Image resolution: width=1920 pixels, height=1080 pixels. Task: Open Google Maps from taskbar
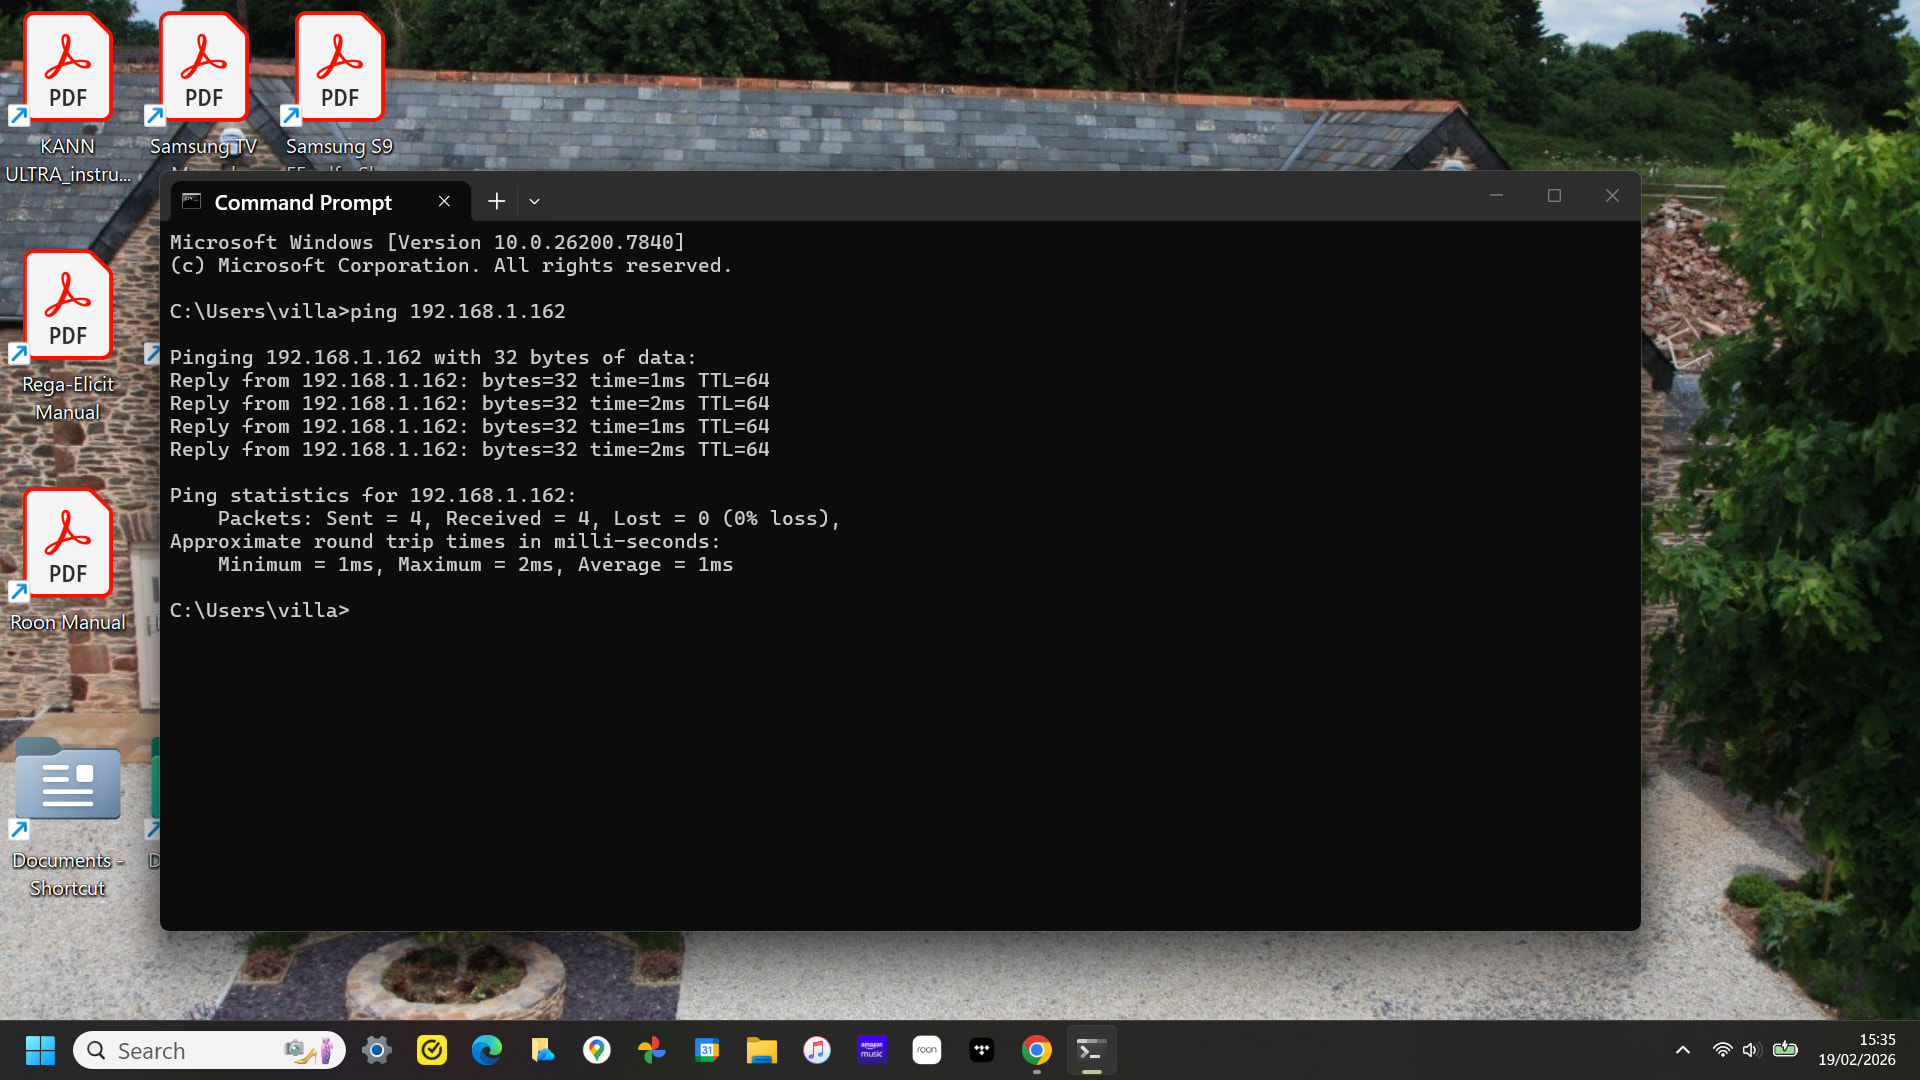coord(597,1050)
